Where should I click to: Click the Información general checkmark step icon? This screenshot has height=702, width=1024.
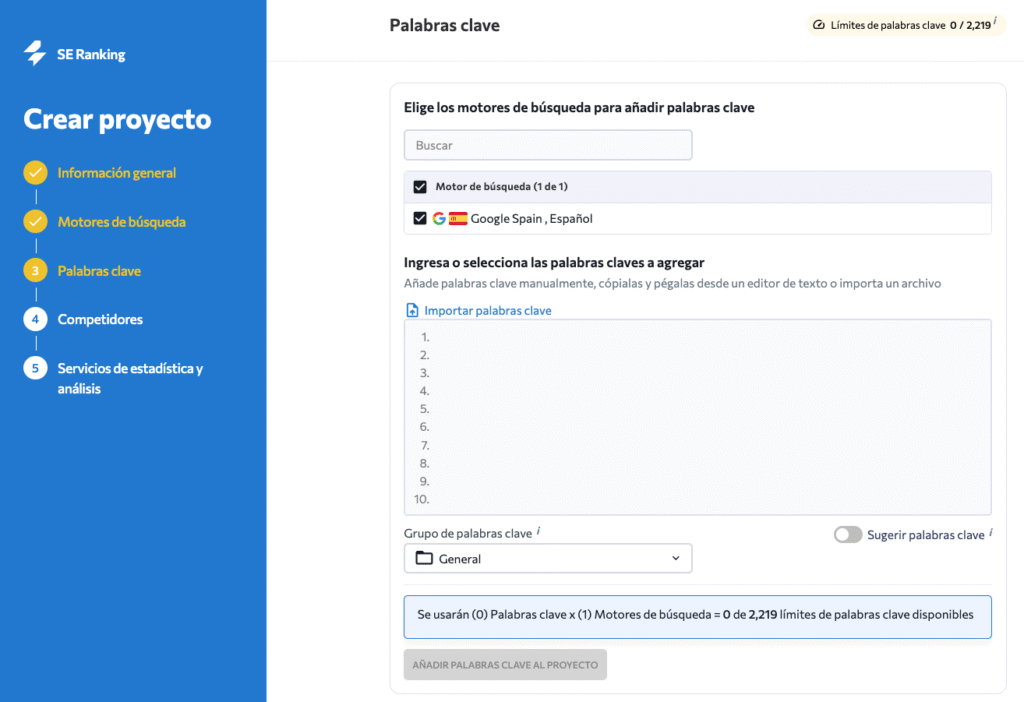pos(35,172)
